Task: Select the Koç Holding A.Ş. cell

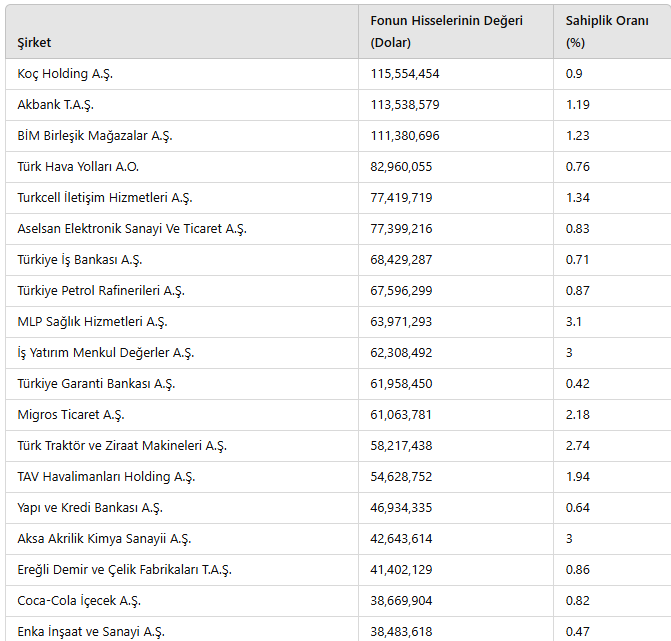Action: 66,74
